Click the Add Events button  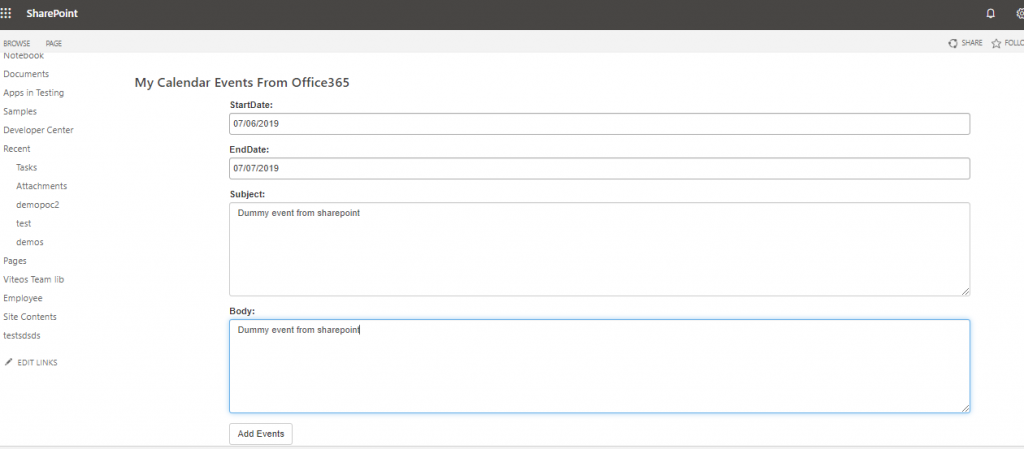point(261,434)
